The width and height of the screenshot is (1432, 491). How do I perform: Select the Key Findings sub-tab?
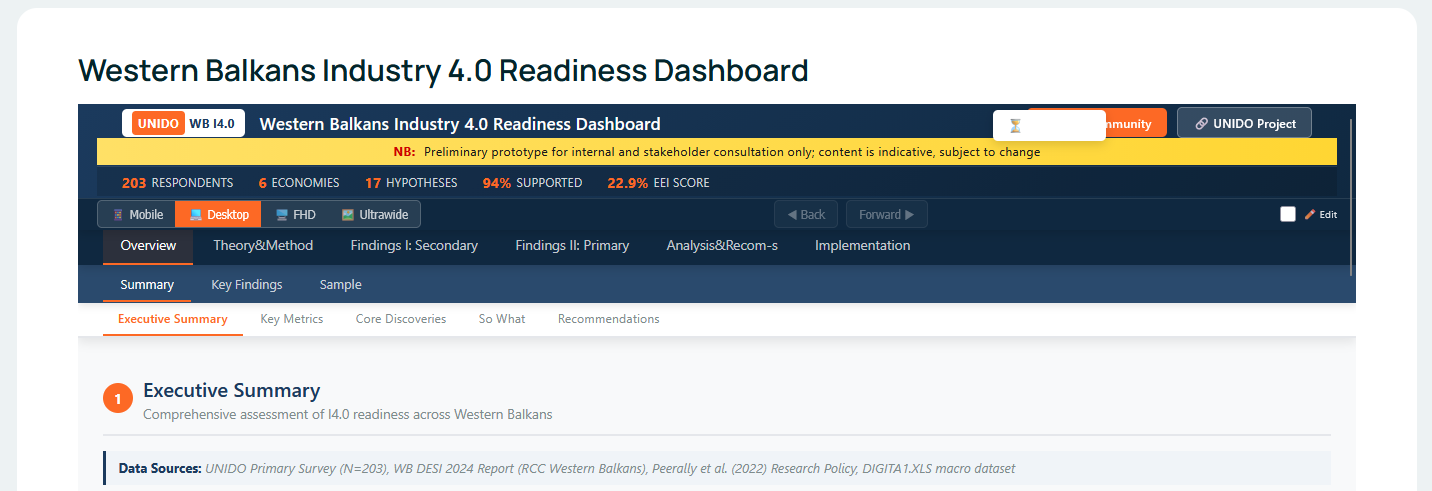(247, 284)
